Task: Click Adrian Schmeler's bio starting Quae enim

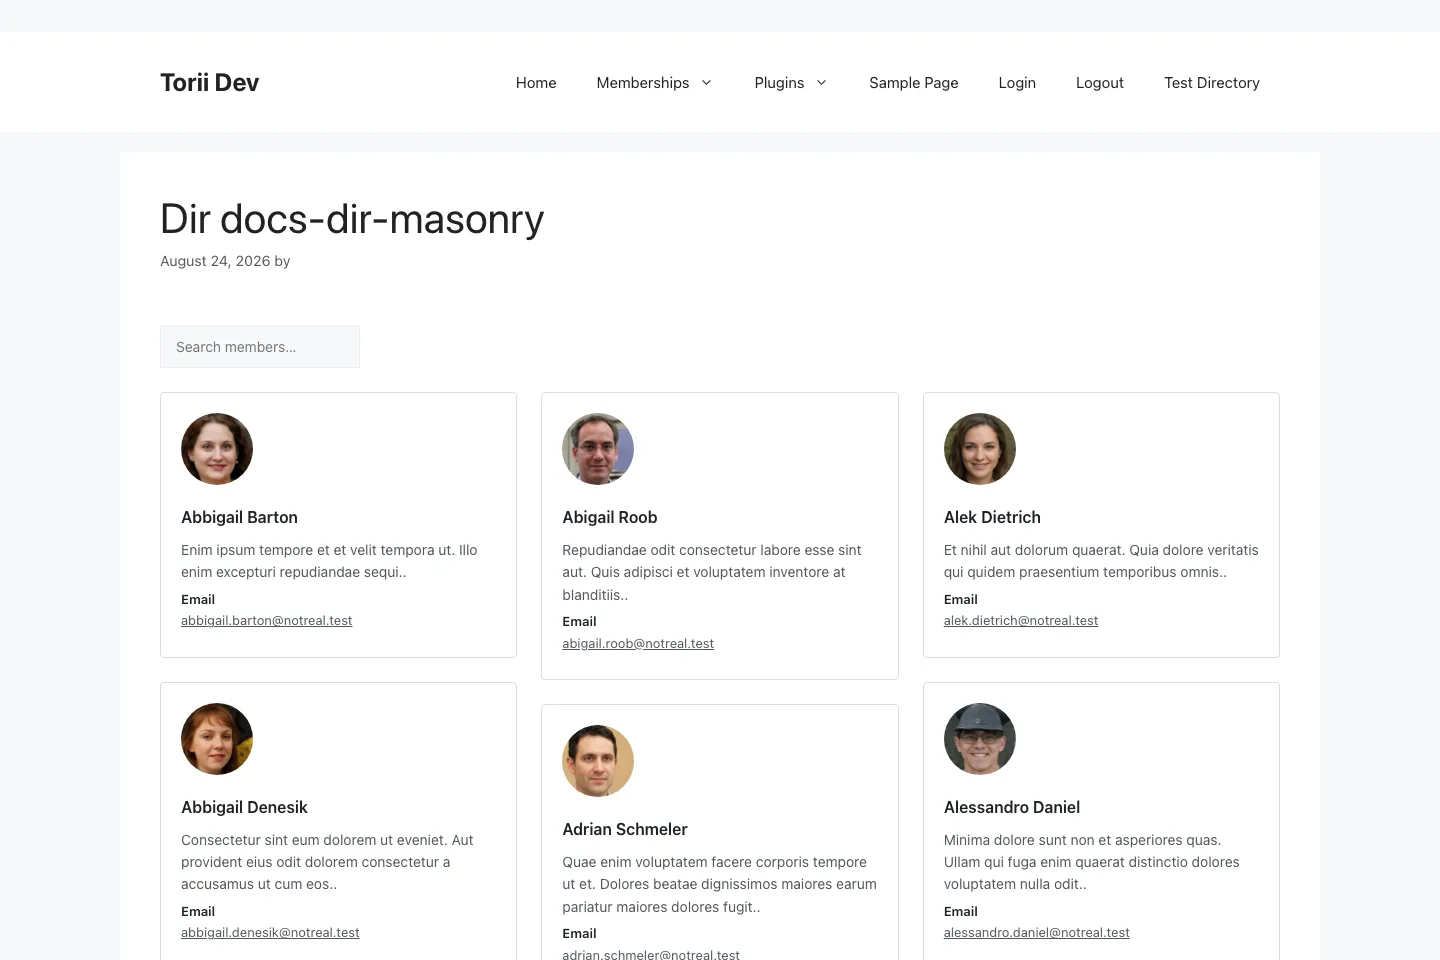Action: point(719,884)
